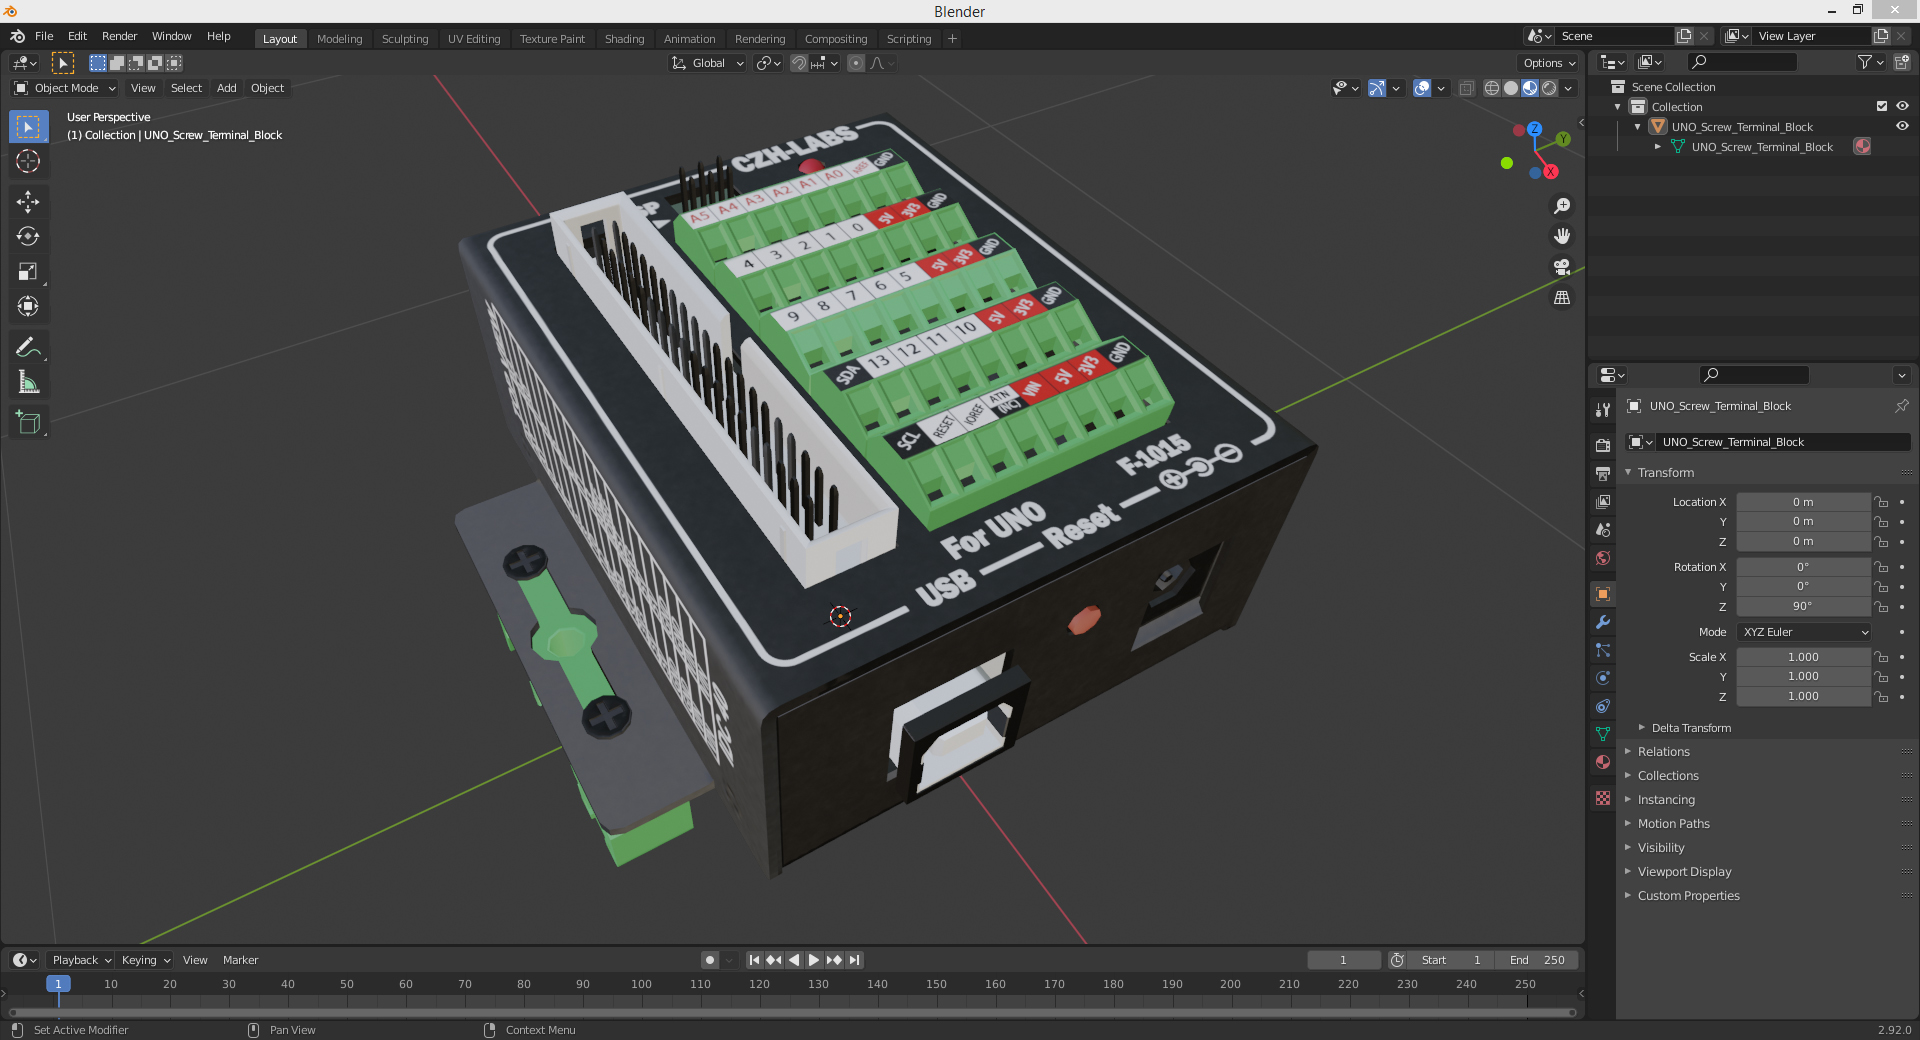Expand the Delta Transform subpanel
This screenshot has width=1920, height=1040.
[x=1690, y=728]
